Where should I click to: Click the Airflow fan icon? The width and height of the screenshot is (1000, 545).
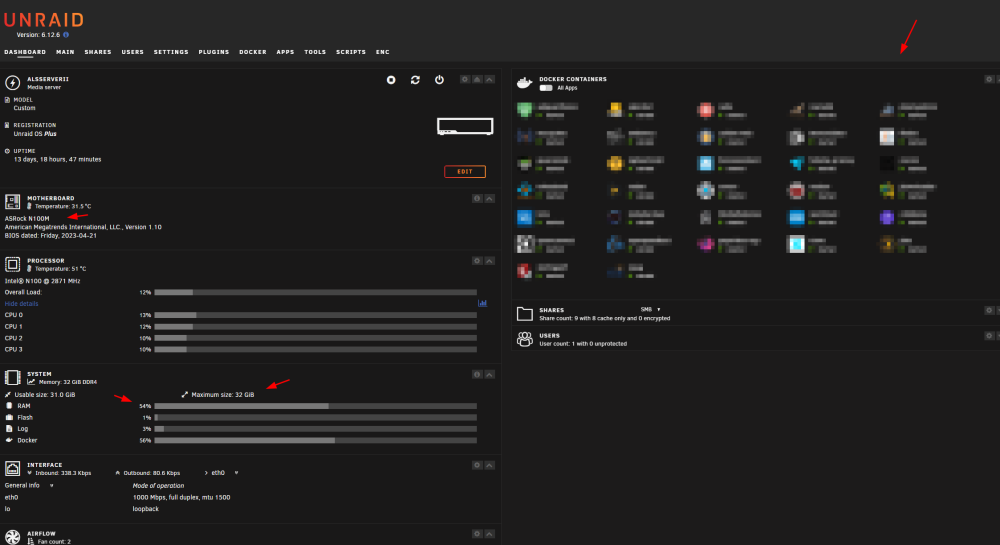point(12,537)
